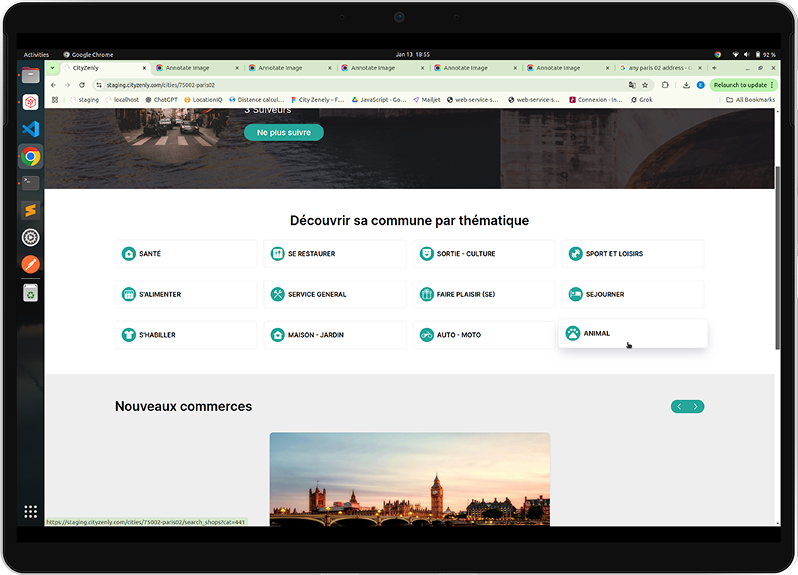
Task: Open the apps grid in bookmarks bar
Action: (55, 100)
